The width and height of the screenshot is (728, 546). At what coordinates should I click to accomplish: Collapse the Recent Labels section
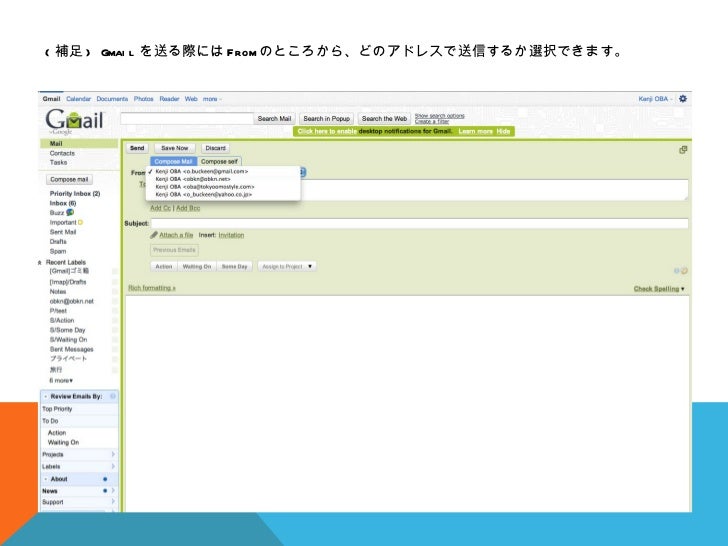tap(39, 263)
